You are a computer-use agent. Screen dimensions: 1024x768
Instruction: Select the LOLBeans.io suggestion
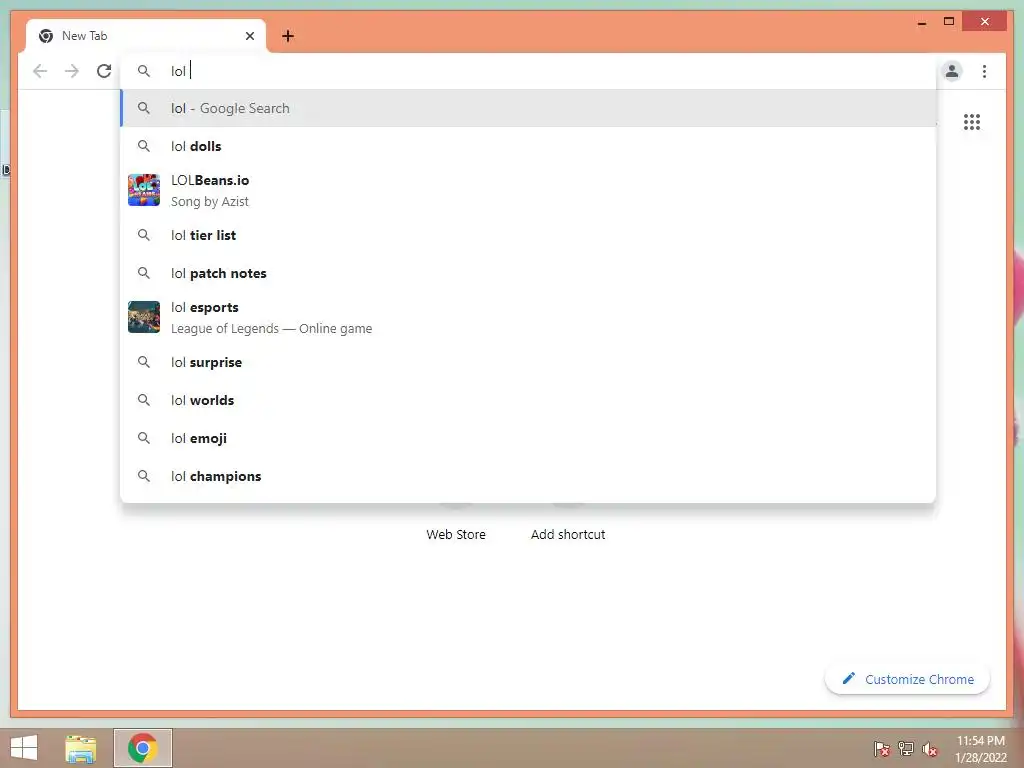coord(528,190)
